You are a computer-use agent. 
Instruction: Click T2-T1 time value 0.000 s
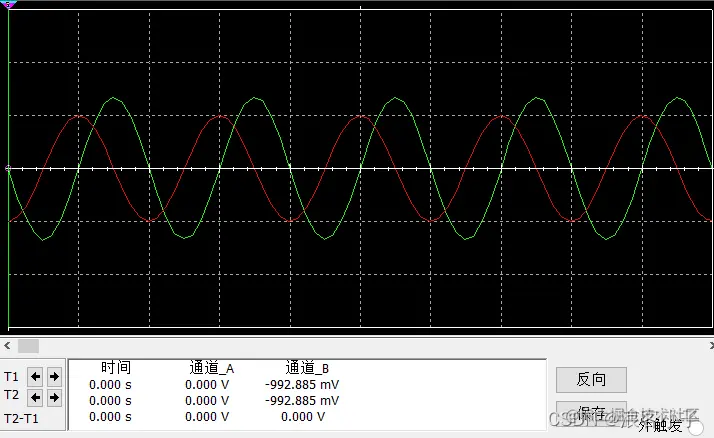point(110,417)
